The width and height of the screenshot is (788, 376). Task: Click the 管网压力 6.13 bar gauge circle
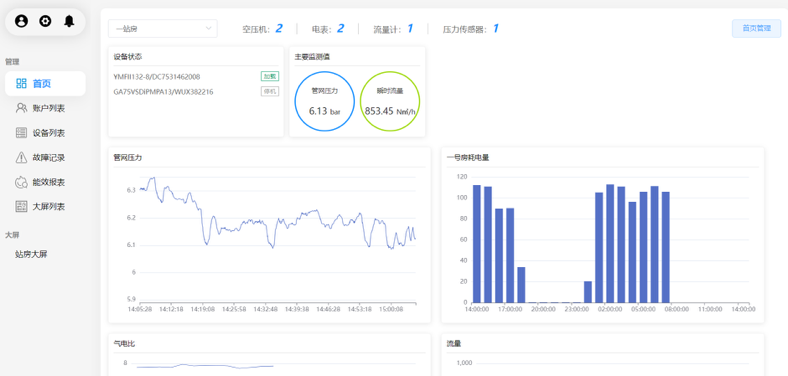tap(324, 101)
